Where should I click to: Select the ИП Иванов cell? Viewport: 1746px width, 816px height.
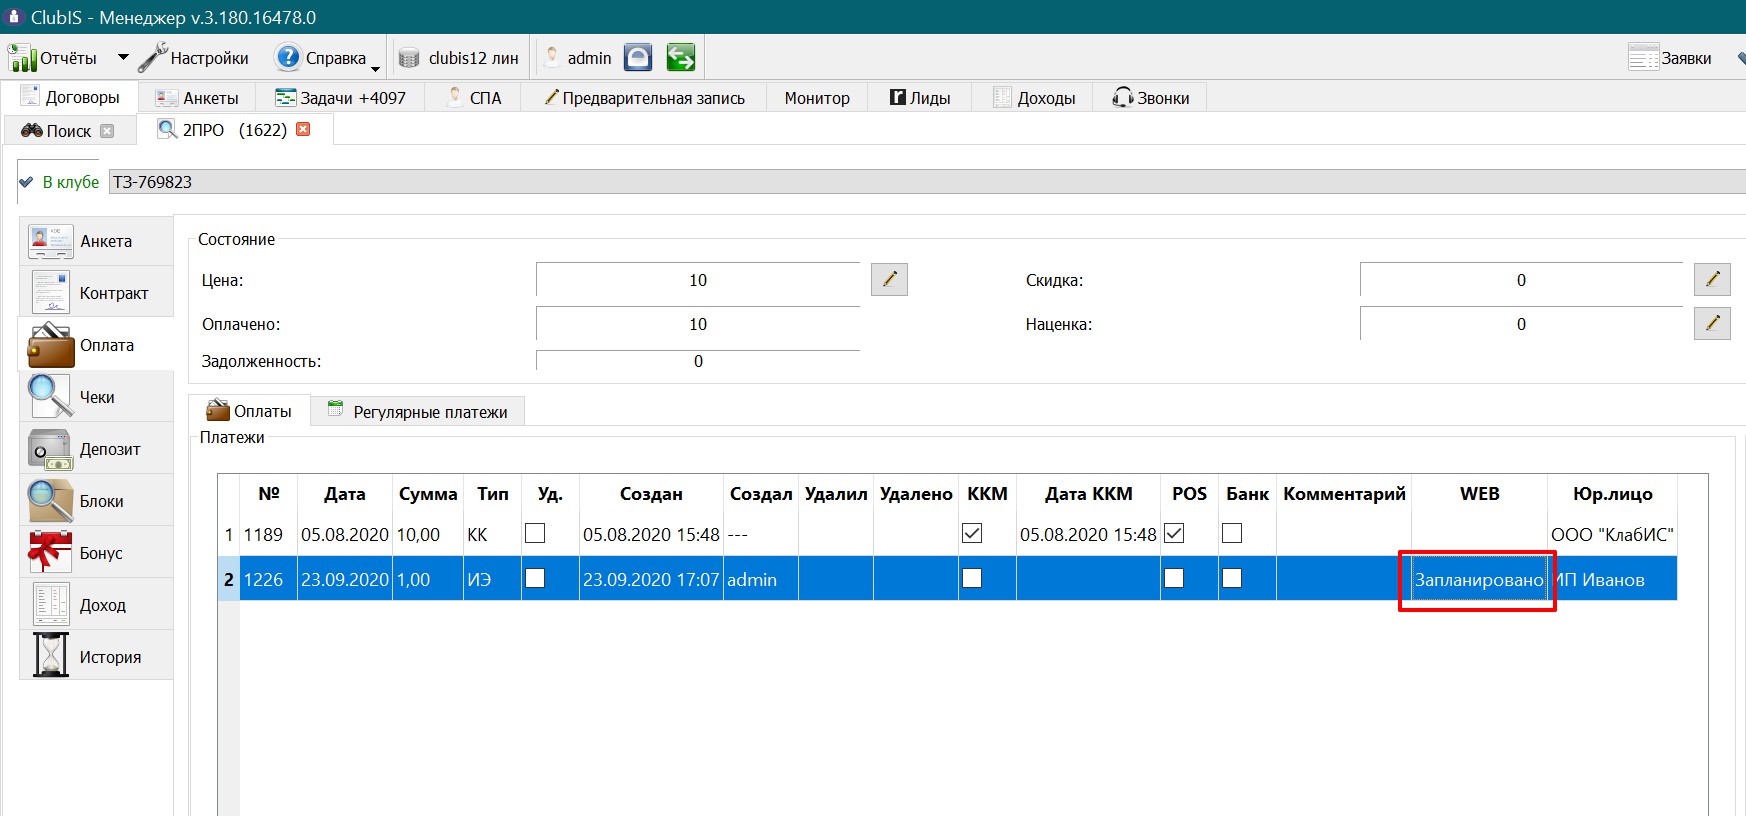pyautogui.click(x=1612, y=579)
